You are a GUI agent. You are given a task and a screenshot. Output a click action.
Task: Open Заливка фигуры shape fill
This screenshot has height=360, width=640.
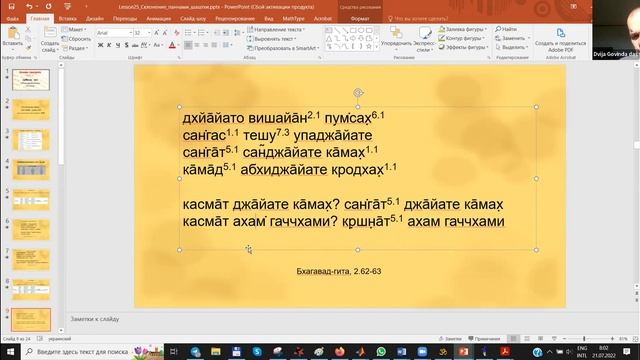462,29
